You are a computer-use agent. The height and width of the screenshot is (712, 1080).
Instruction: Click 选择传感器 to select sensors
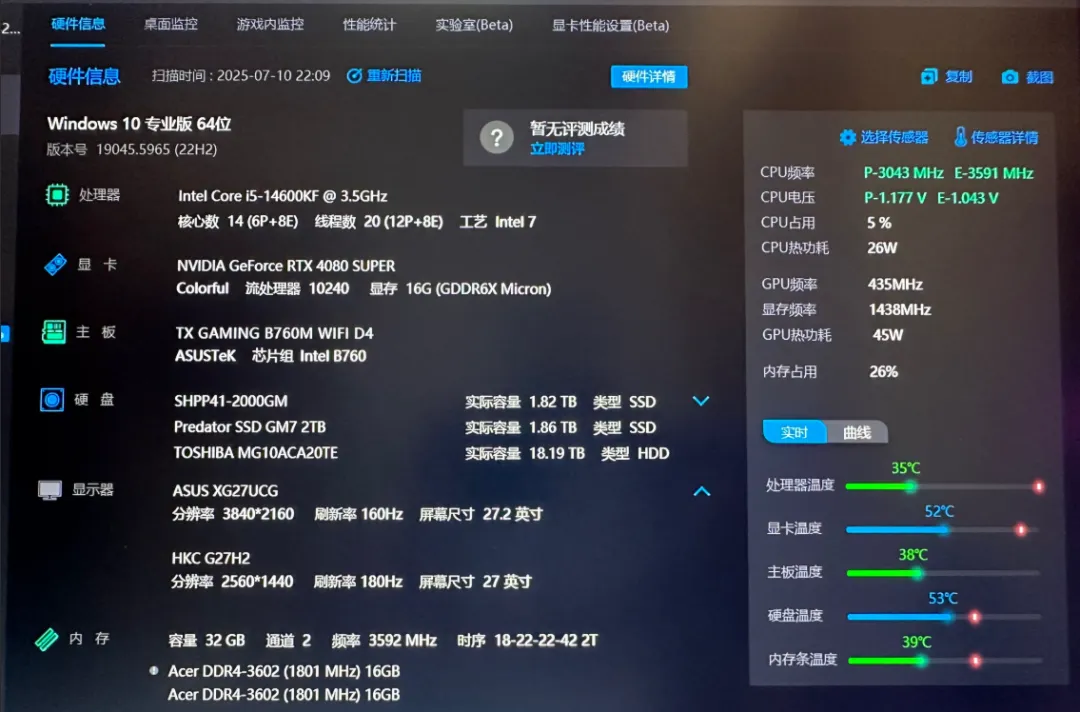tap(894, 137)
